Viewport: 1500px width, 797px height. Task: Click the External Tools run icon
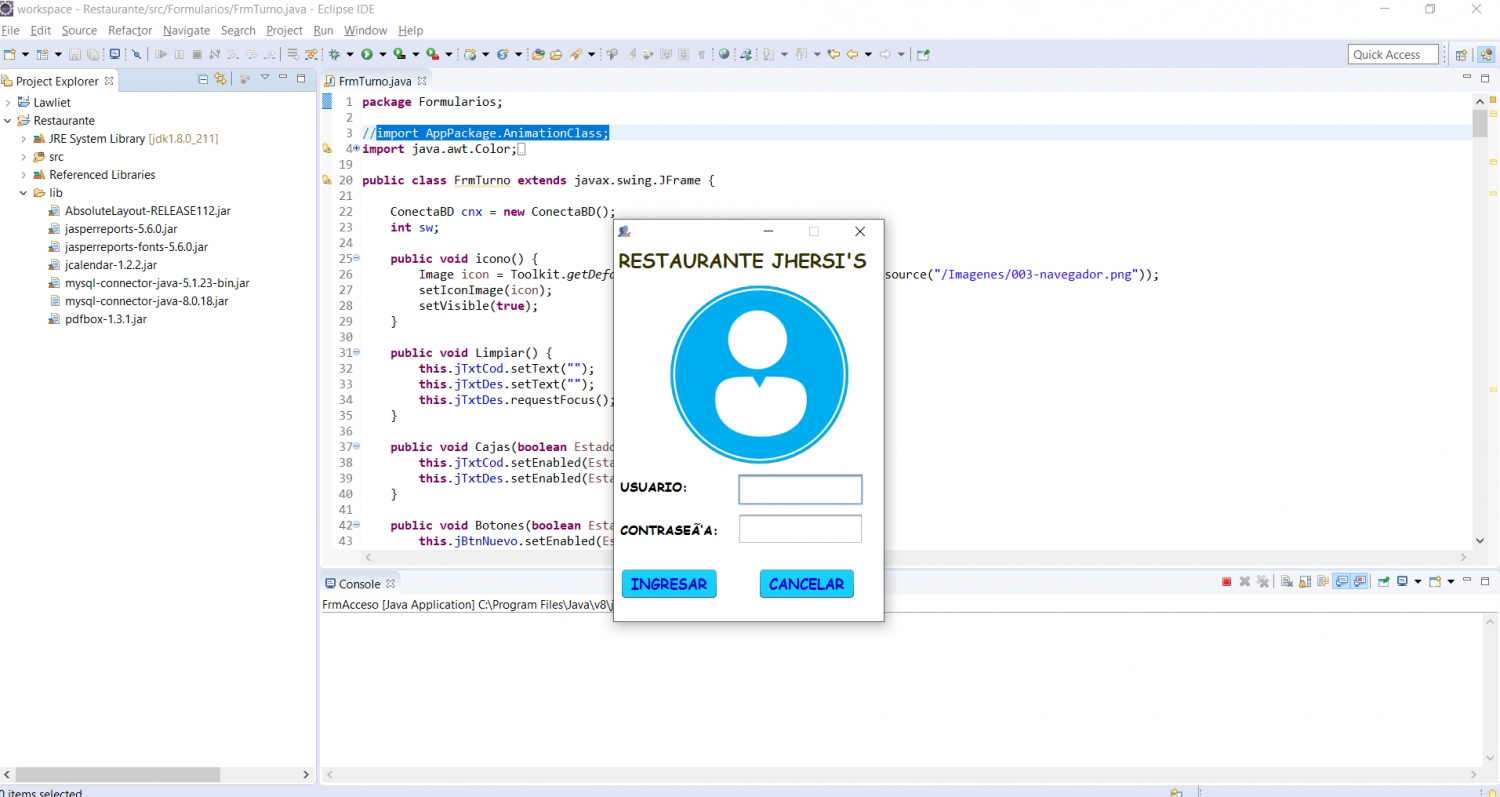[432, 54]
